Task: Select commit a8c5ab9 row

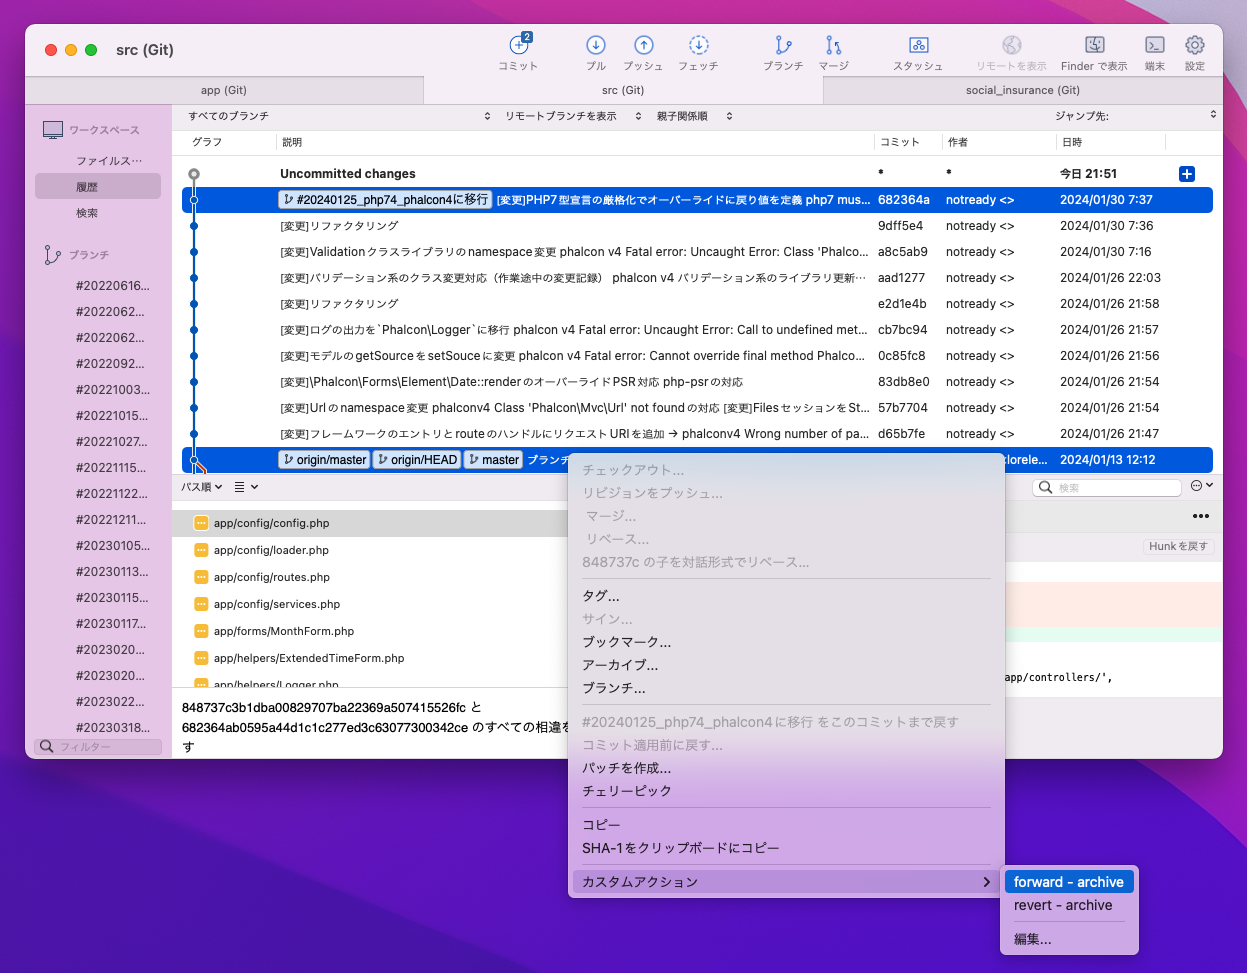Action: 697,252
